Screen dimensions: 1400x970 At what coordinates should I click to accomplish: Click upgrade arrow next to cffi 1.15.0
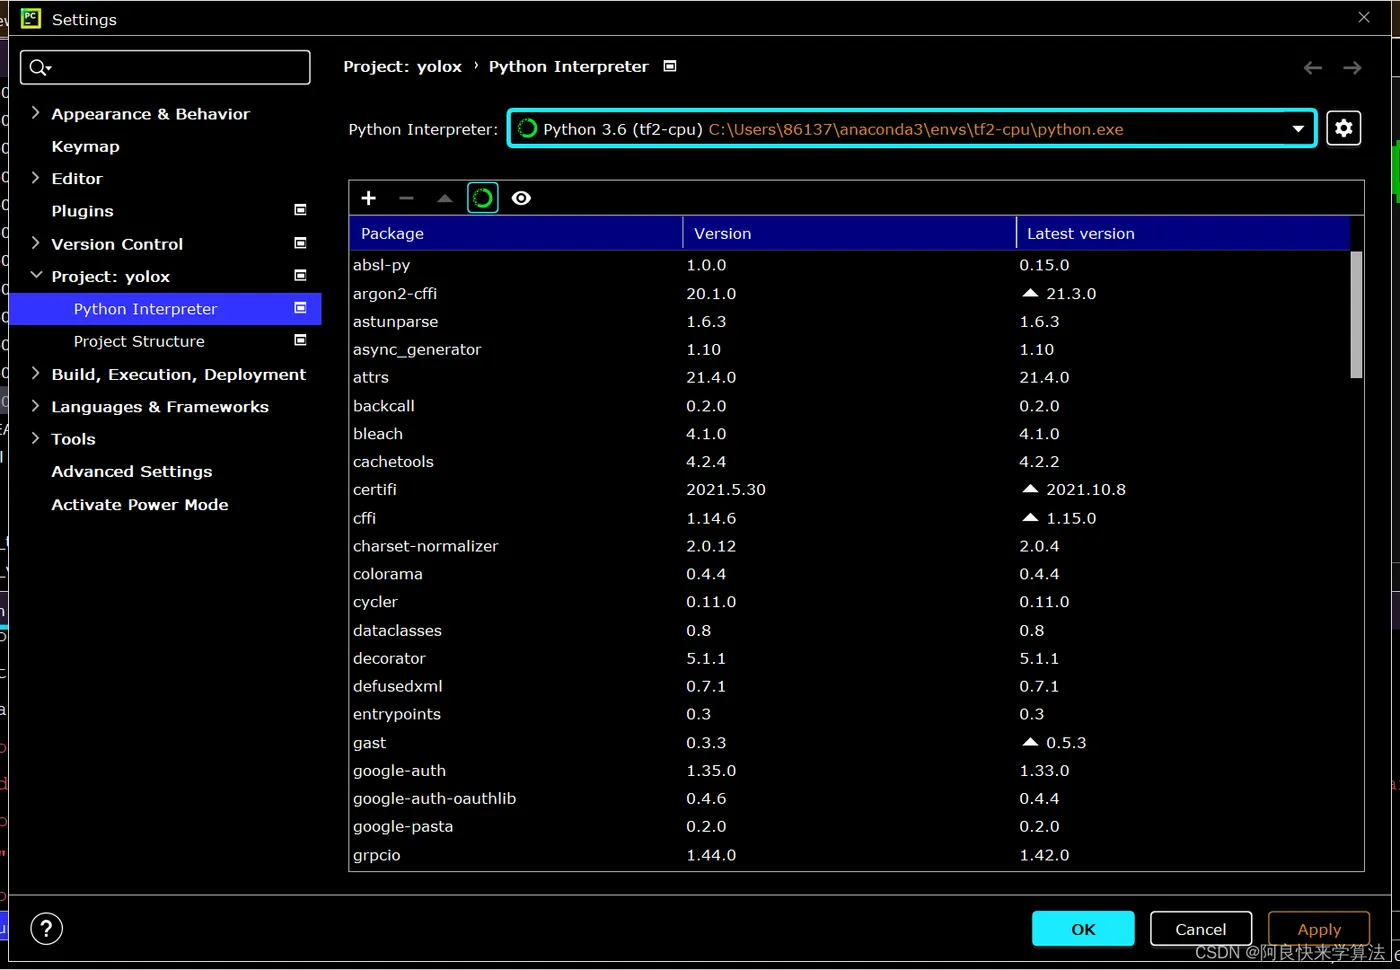pyautogui.click(x=1030, y=518)
